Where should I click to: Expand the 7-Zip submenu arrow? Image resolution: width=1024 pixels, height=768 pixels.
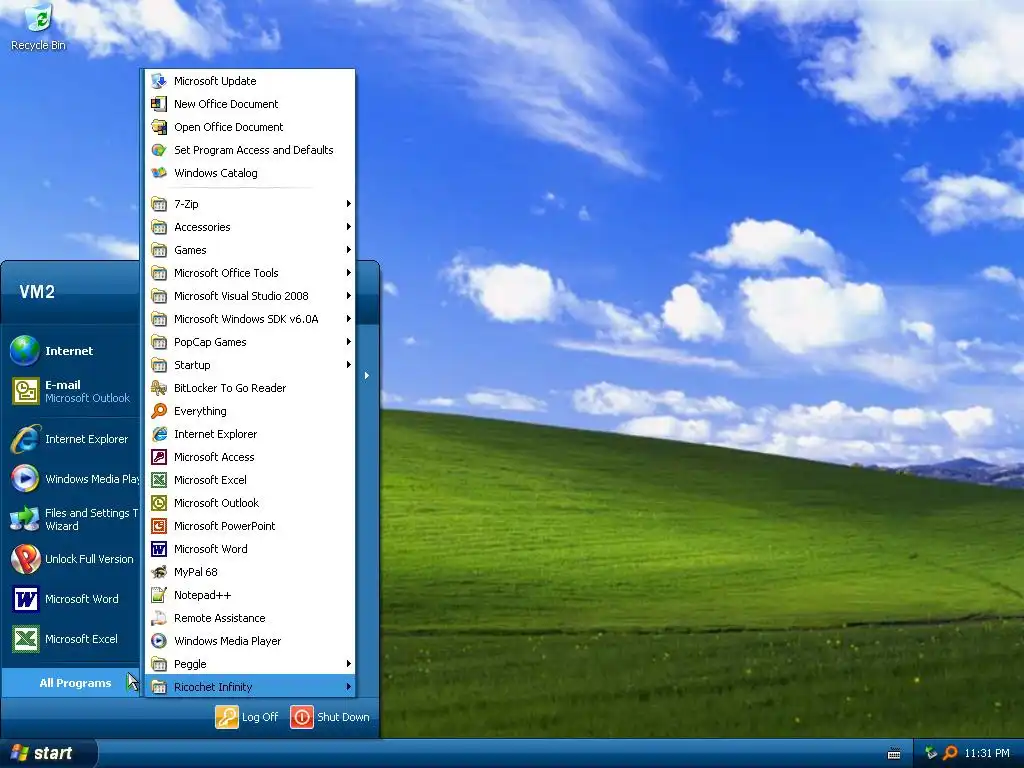click(x=349, y=204)
